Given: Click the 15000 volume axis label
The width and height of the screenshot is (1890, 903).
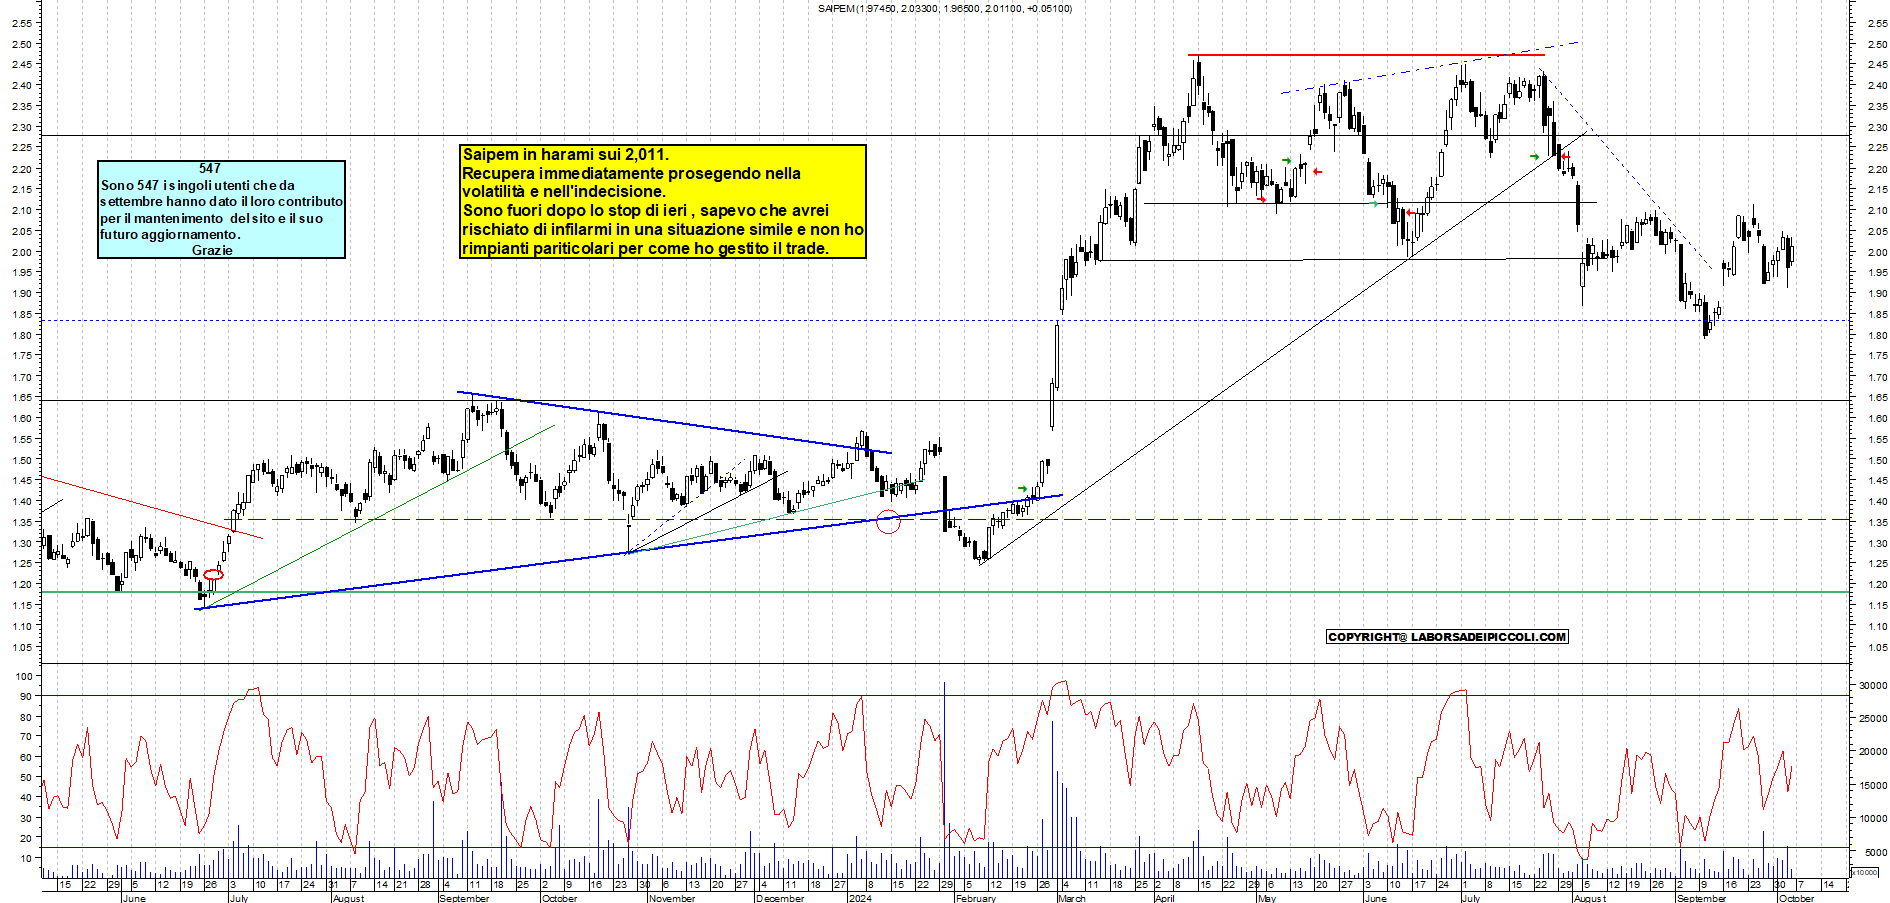Looking at the screenshot, I should (x=1873, y=785).
